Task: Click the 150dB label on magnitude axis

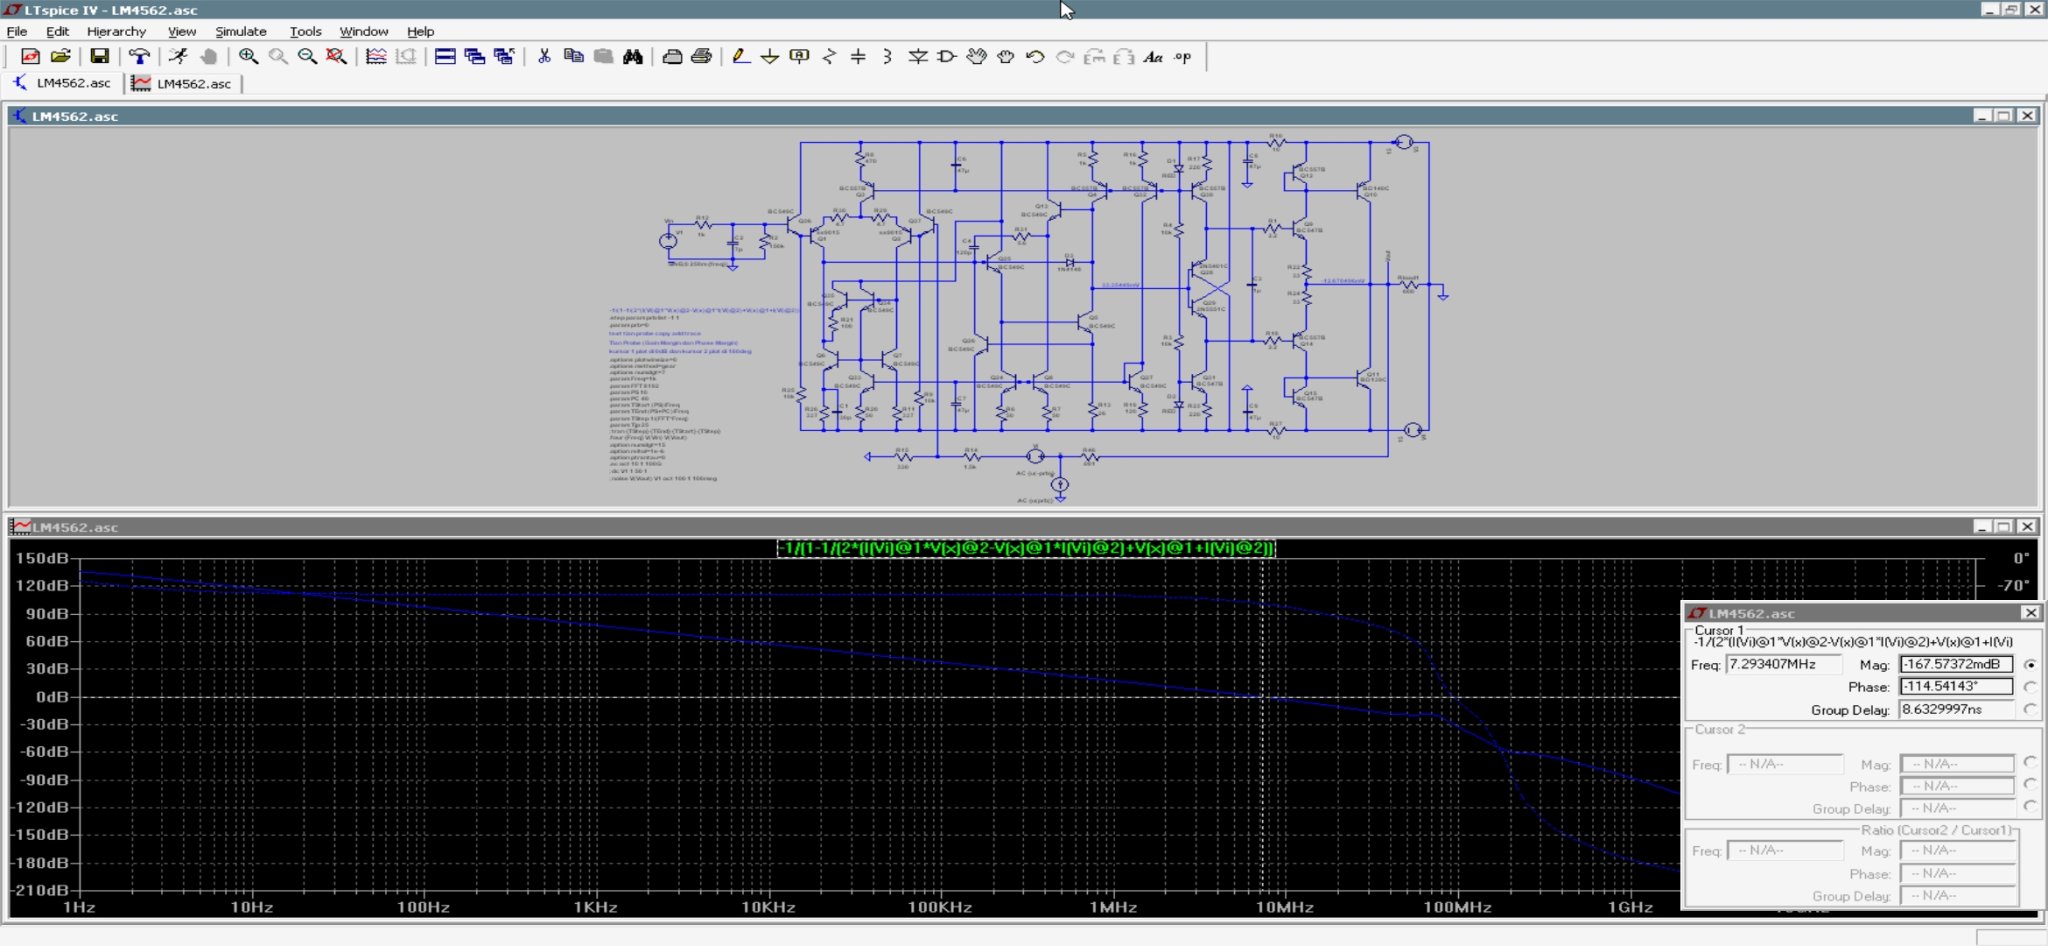Action: coord(42,558)
